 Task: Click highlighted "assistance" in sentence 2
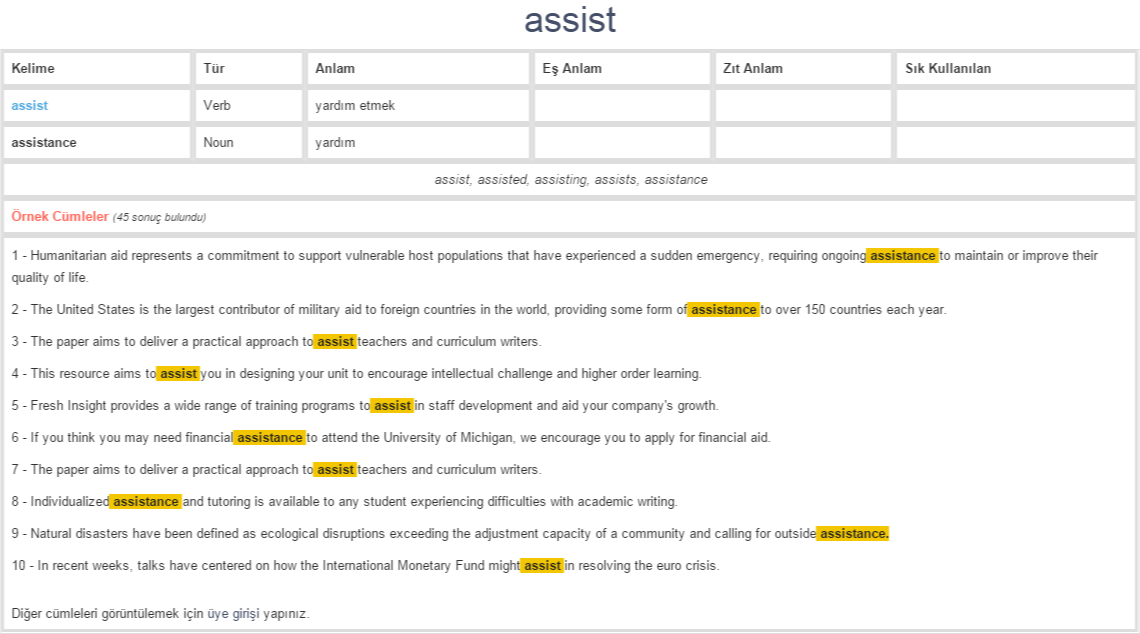click(724, 310)
